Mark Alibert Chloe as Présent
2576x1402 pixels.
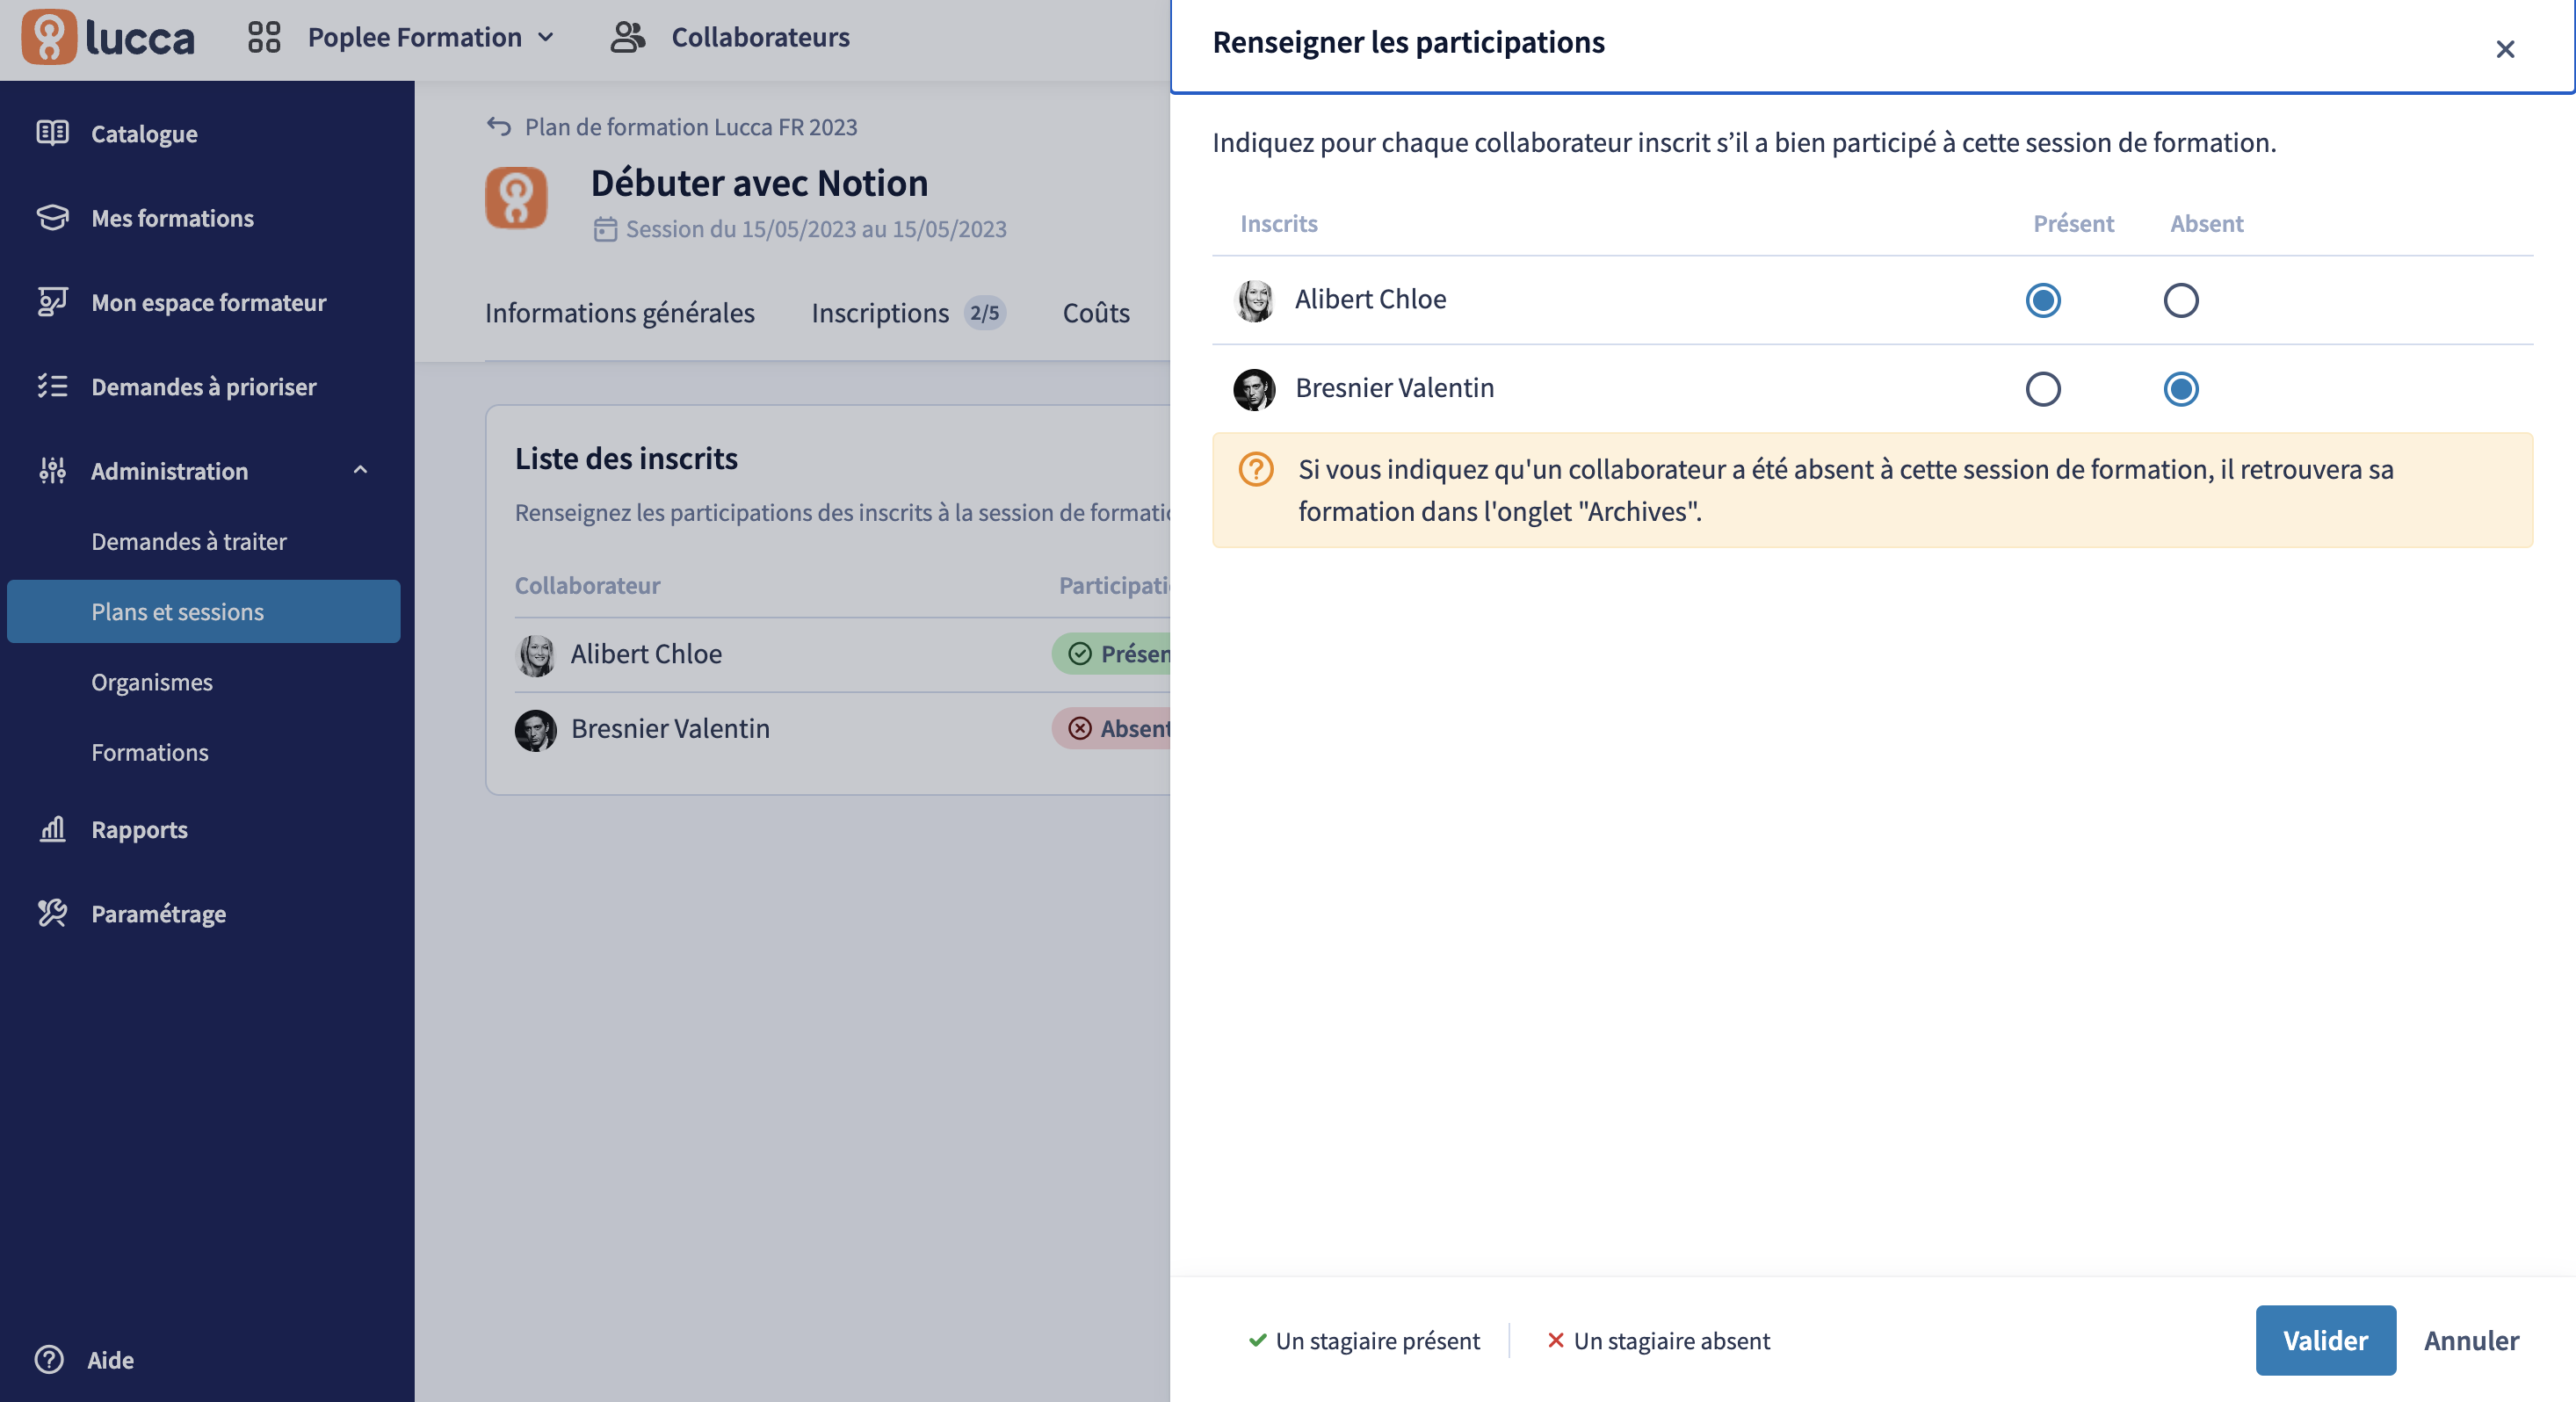[2043, 300]
